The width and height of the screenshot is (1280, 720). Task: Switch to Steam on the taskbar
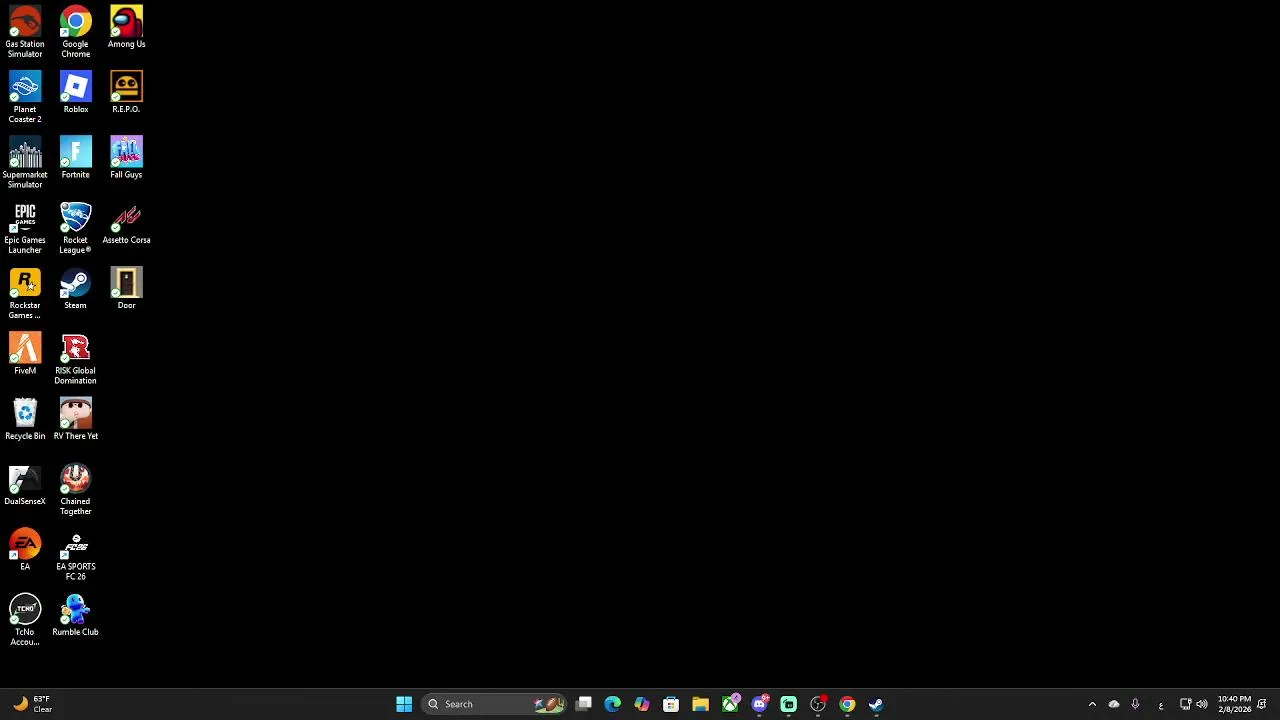pos(876,704)
